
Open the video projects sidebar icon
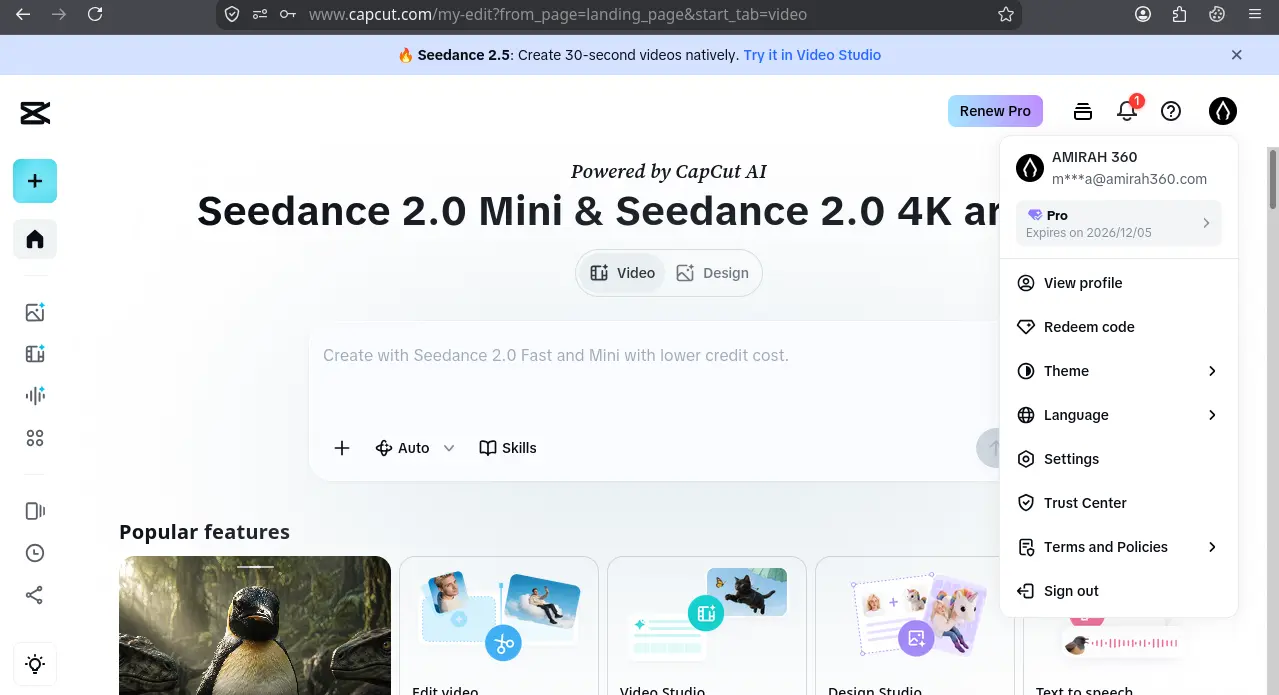click(x=35, y=511)
